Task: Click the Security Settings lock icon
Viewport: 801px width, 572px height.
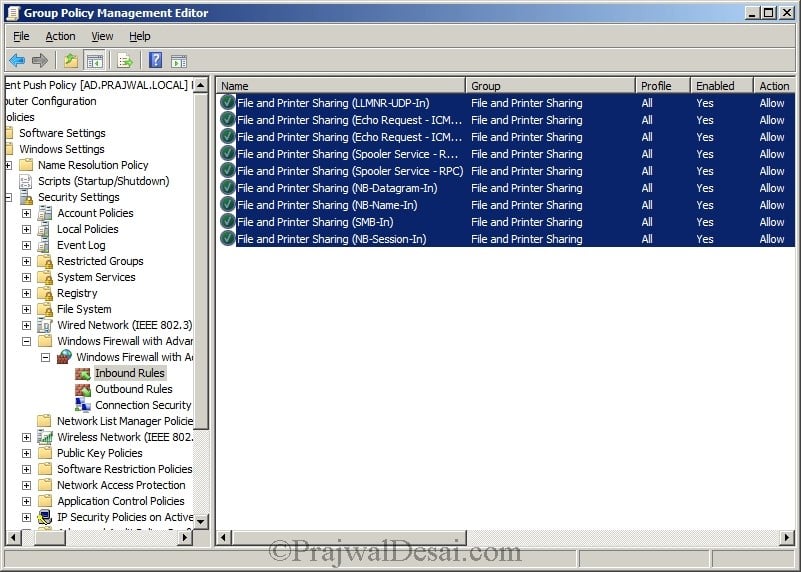Action: 26,197
